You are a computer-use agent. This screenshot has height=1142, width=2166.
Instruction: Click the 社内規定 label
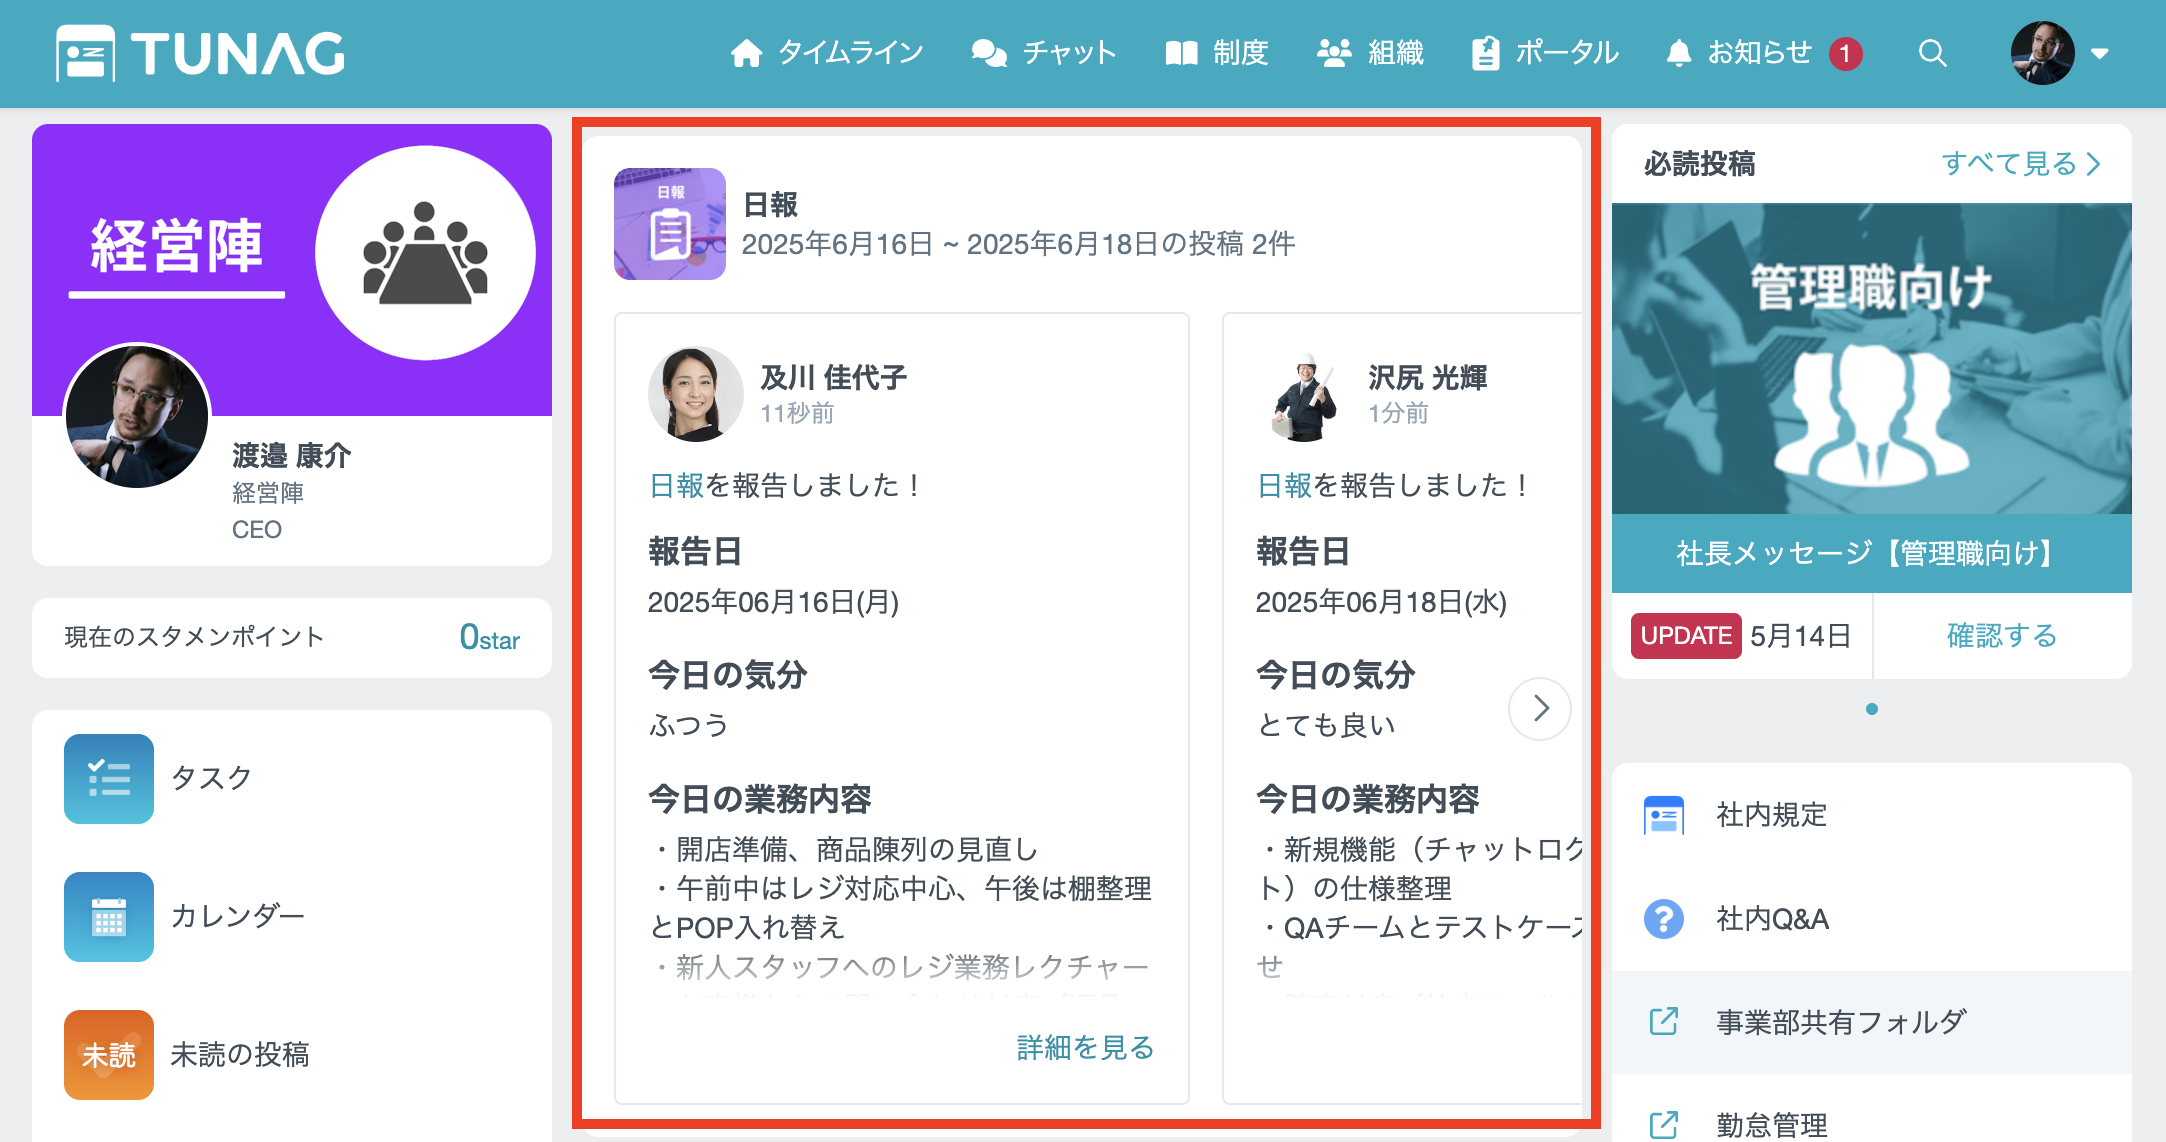[x=1772, y=815]
